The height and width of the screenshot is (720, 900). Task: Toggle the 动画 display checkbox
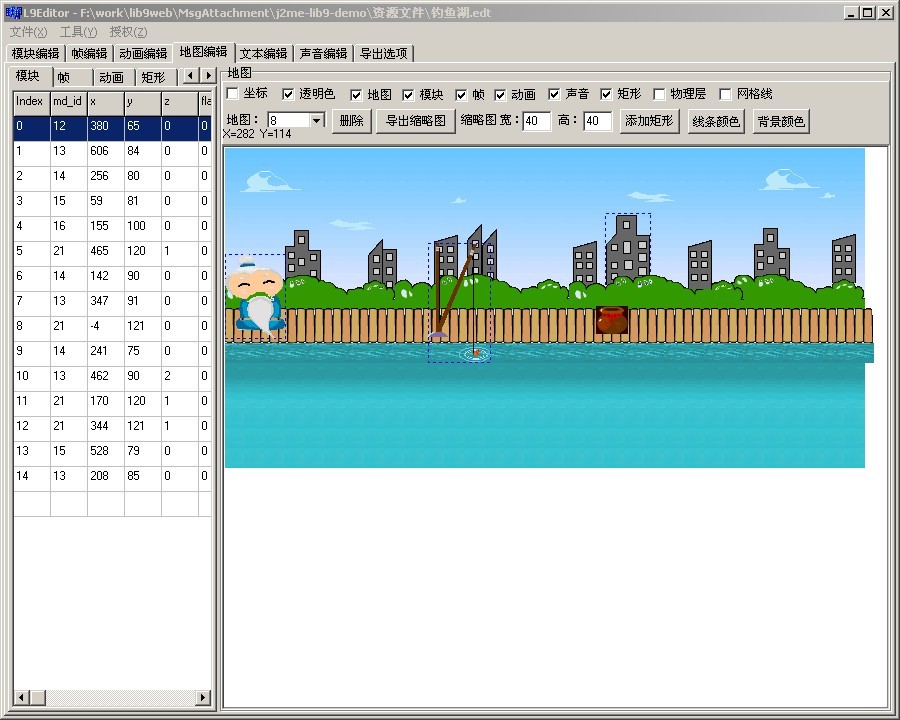[500, 95]
